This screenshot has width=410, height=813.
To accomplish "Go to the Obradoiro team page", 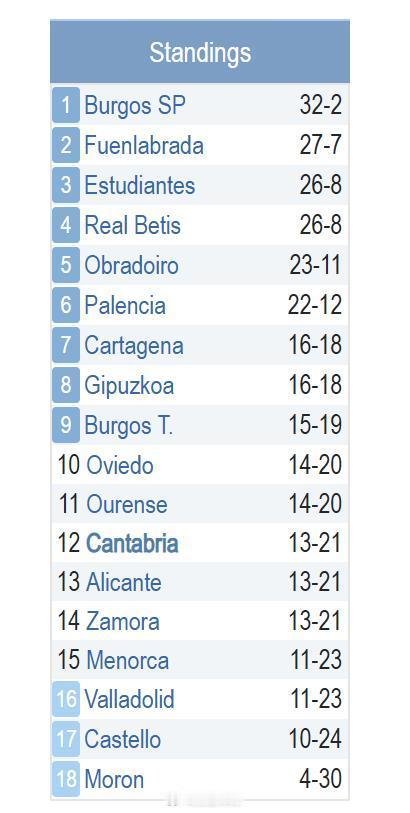I will click(x=131, y=265).
